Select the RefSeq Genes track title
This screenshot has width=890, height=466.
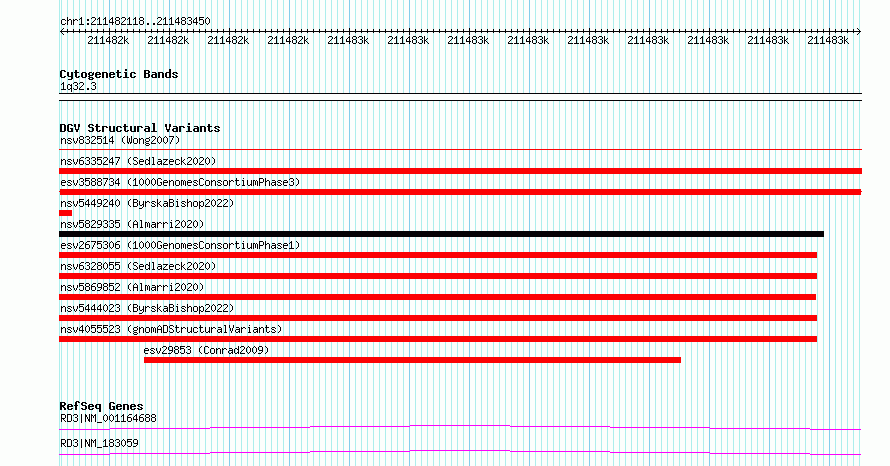coord(102,406)
